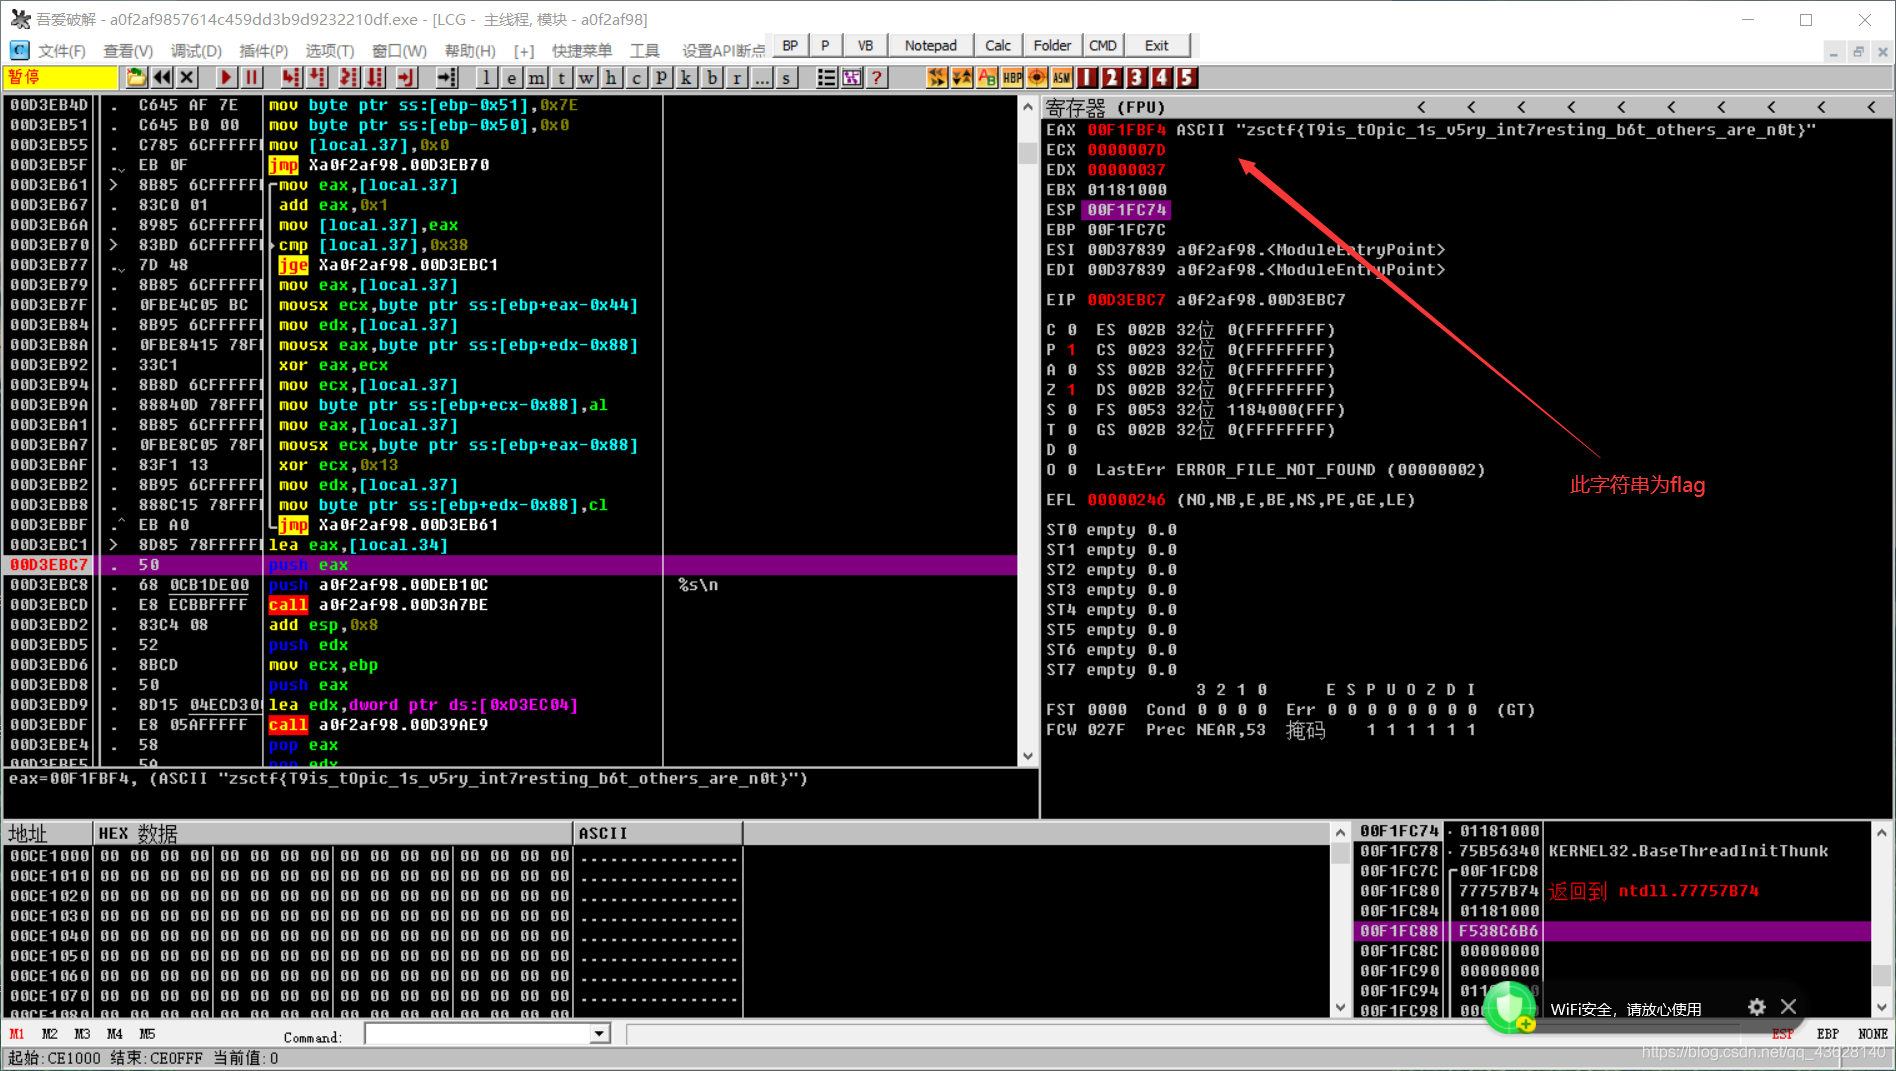Open the 选项(T) menu
The image size is (1896, 1071).
coord(330,50)
